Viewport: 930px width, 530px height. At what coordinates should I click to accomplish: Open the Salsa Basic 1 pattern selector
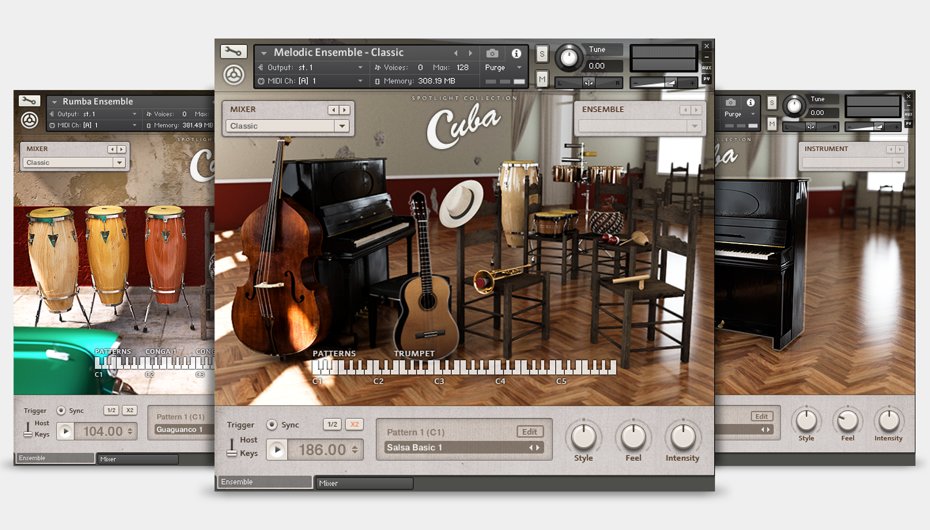tap(464, 448)
